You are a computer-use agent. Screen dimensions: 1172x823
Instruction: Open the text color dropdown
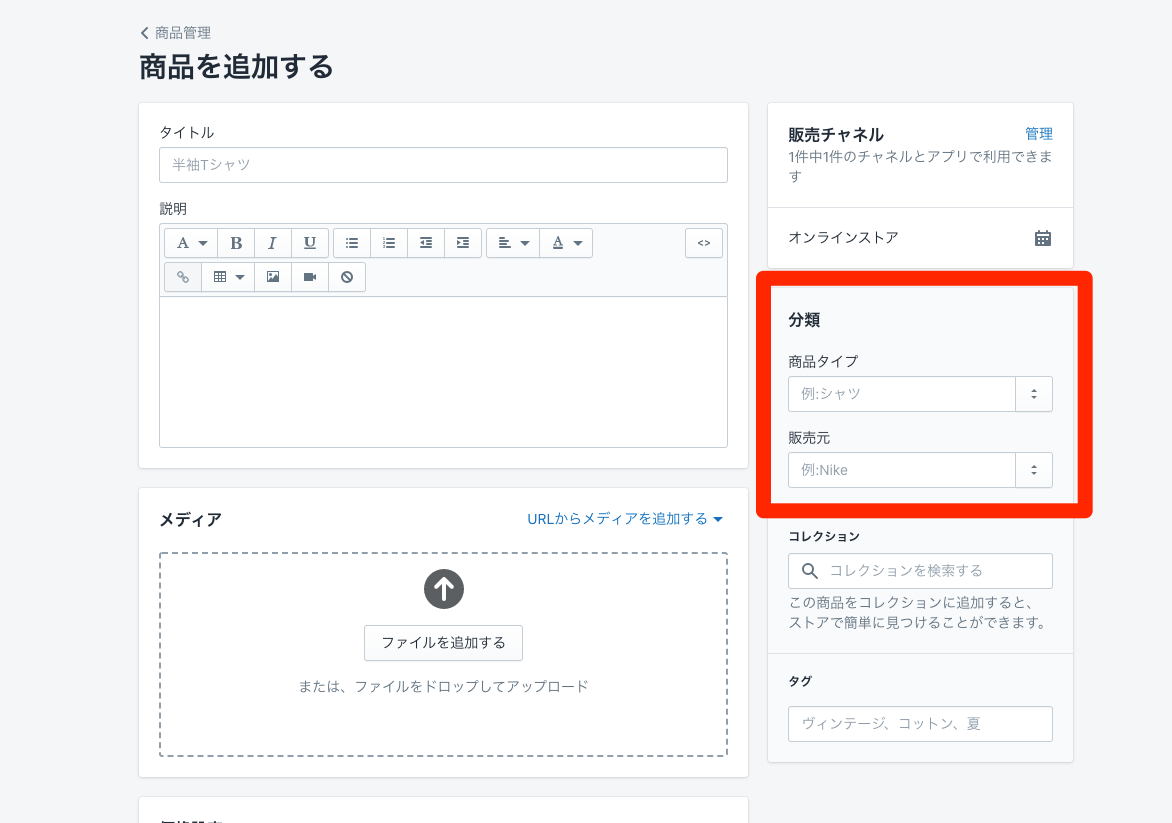coord(566,243)
